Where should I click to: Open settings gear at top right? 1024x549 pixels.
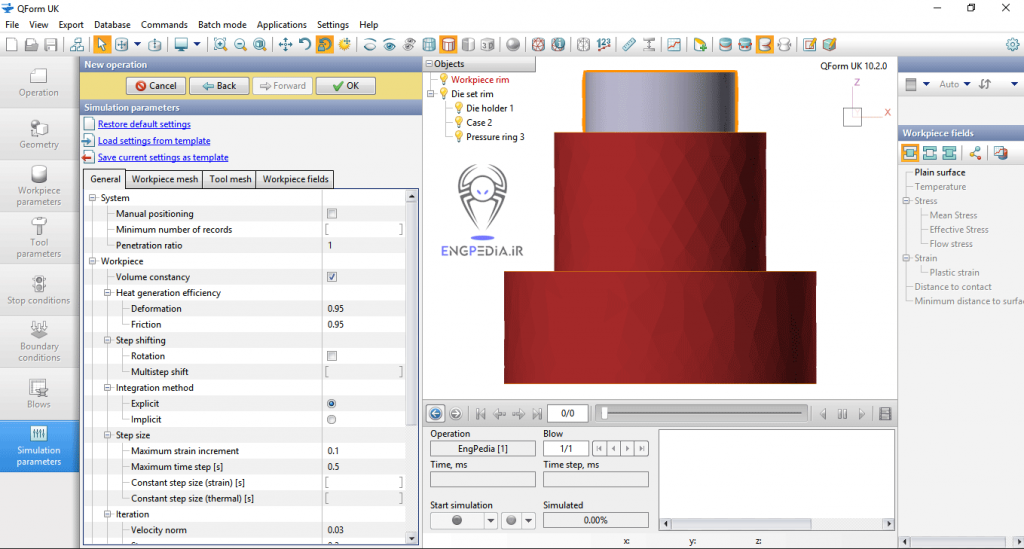[1012, 44]
